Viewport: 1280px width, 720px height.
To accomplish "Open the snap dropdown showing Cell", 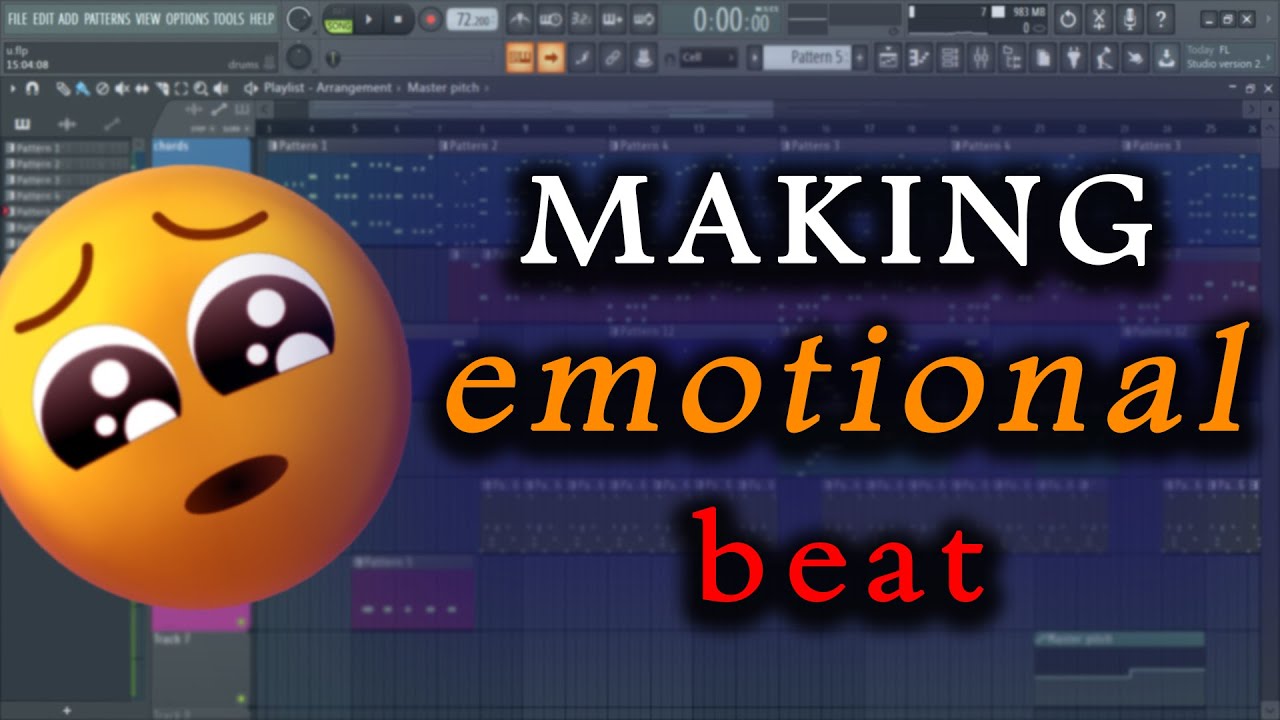I will pos(707,58).
